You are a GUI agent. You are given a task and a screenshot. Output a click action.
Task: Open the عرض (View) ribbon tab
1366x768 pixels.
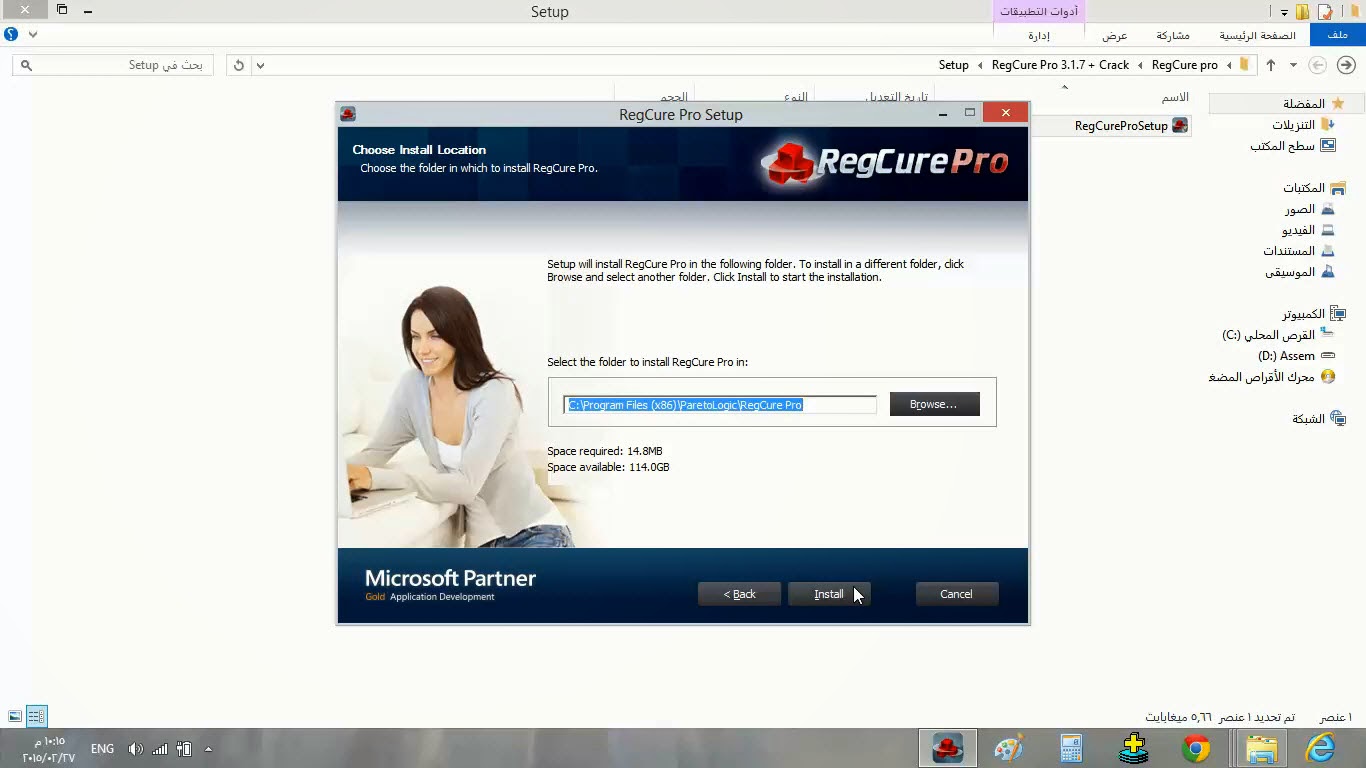coord(1115,35)
